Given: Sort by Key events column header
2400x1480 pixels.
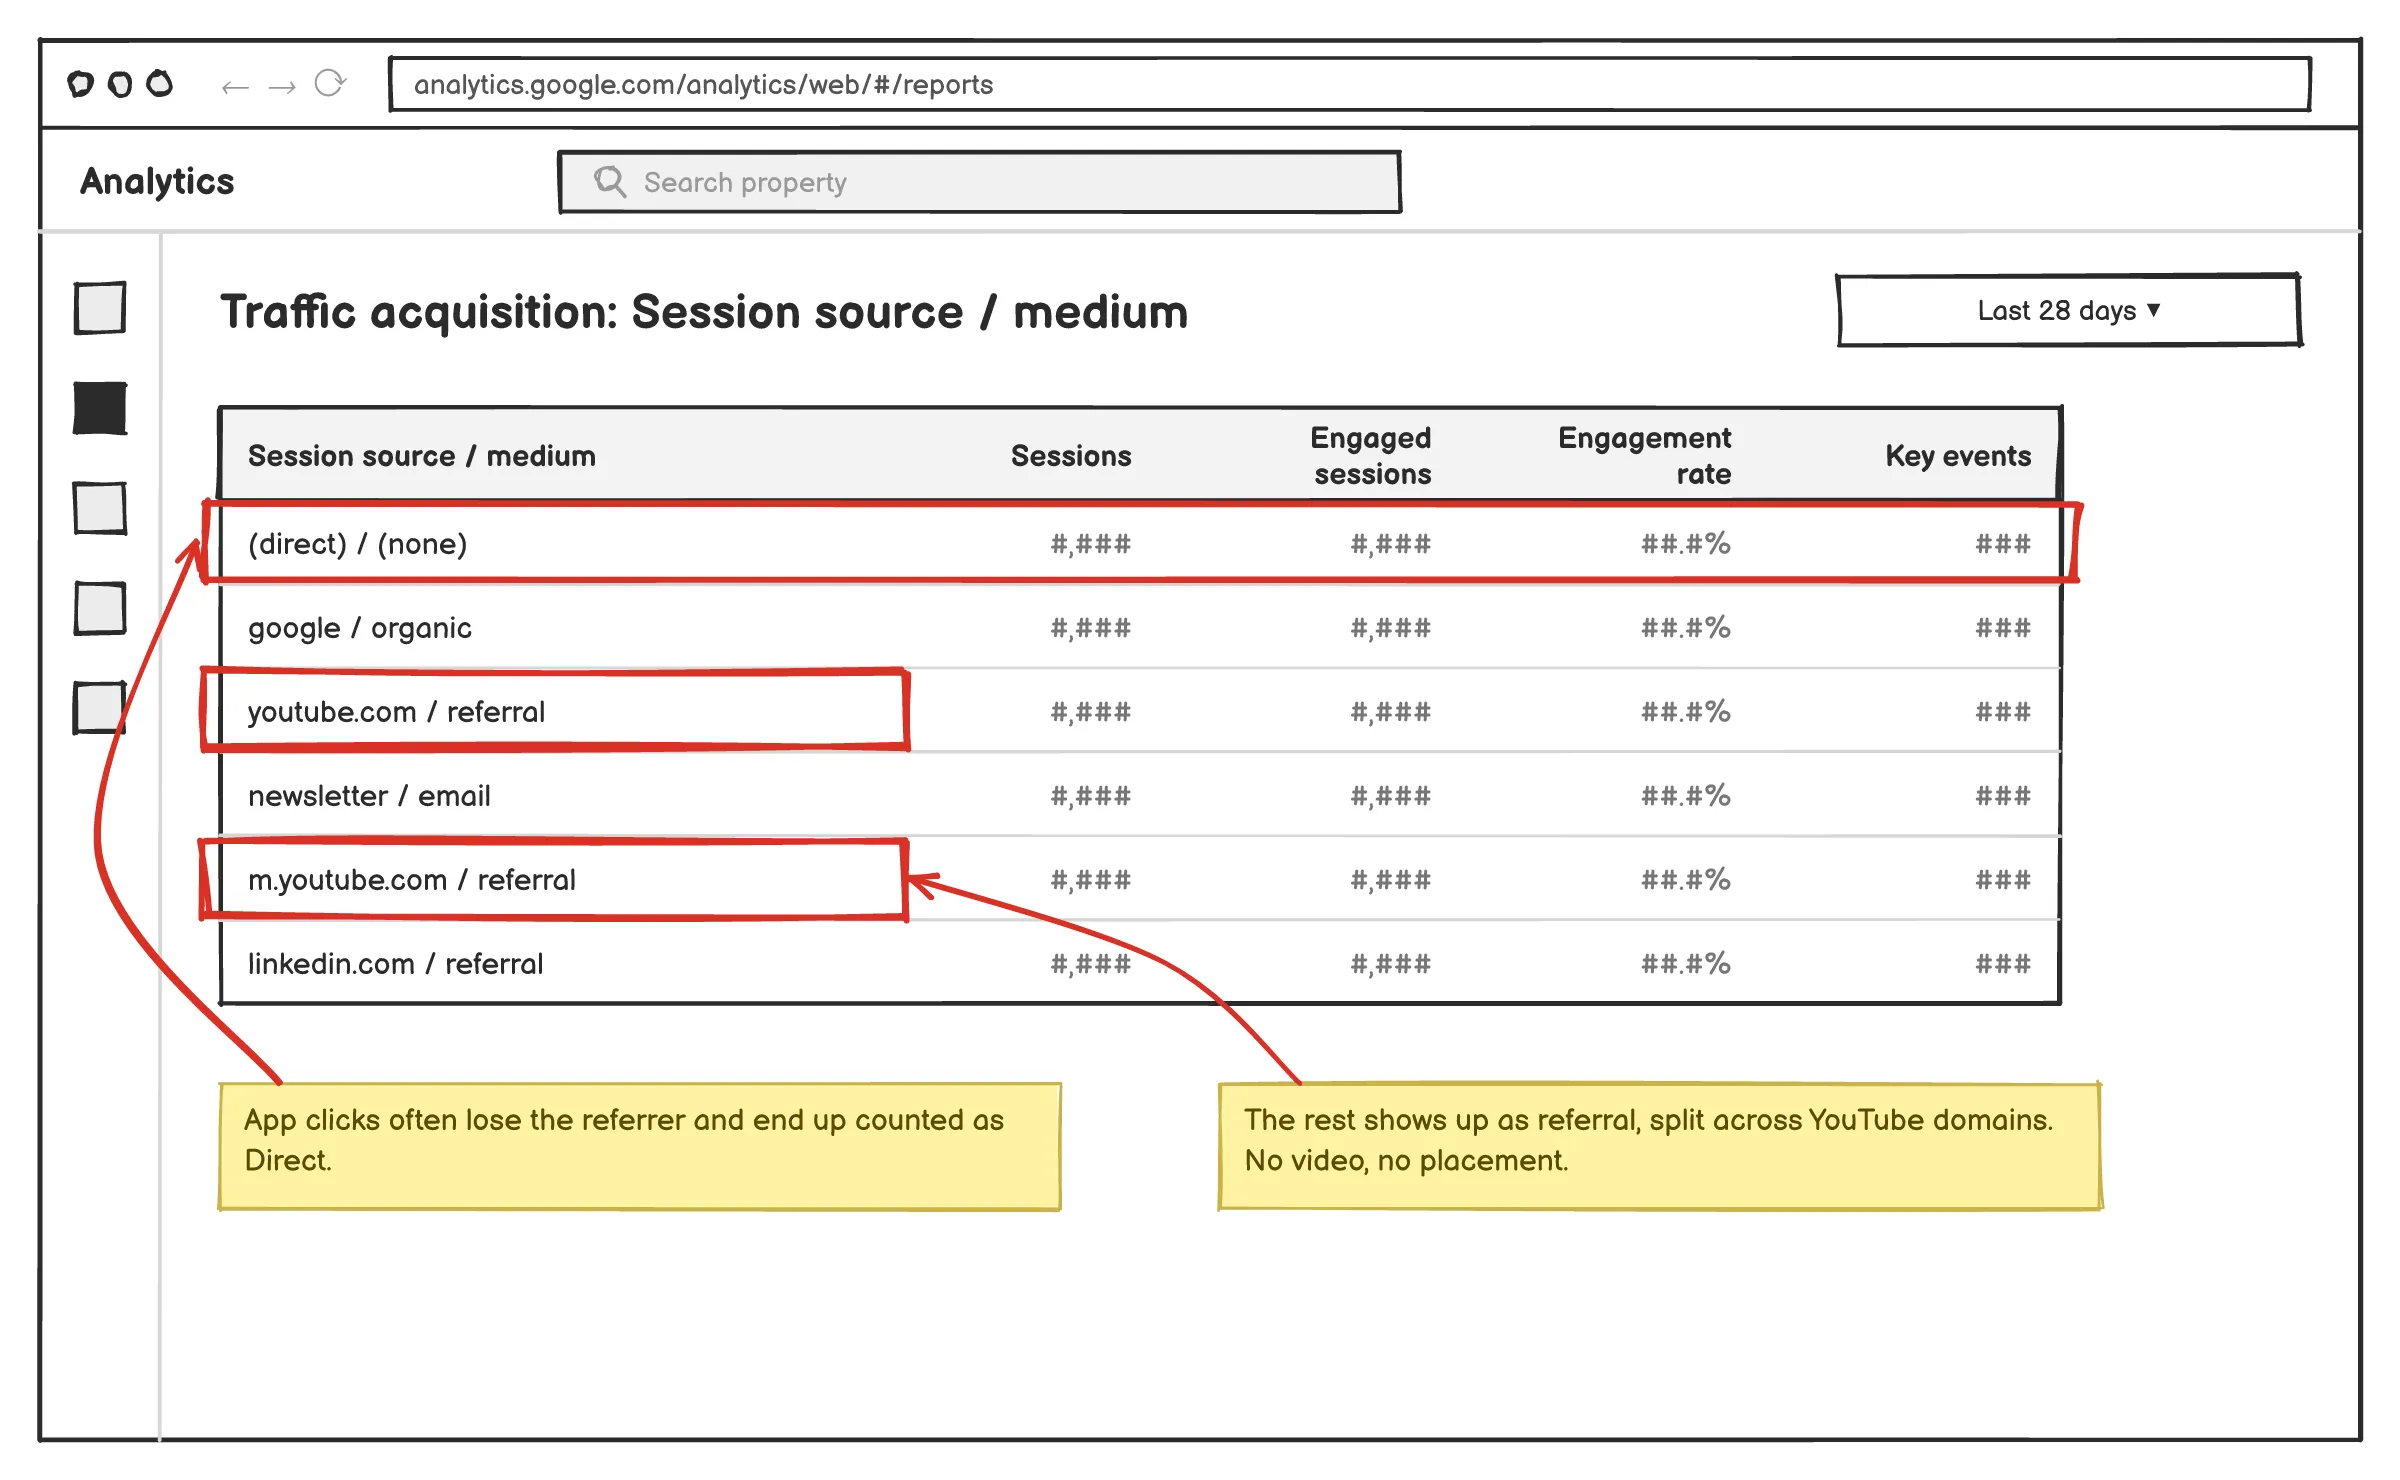Looking at the screenshot, I should point(1958,456).
